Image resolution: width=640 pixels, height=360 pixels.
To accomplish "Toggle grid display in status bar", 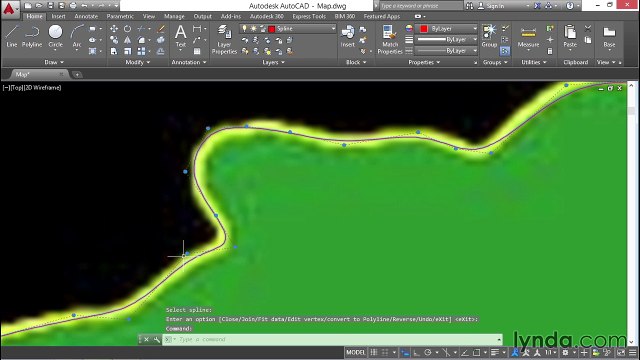I will pyautogui.click(x=374, y=352).
